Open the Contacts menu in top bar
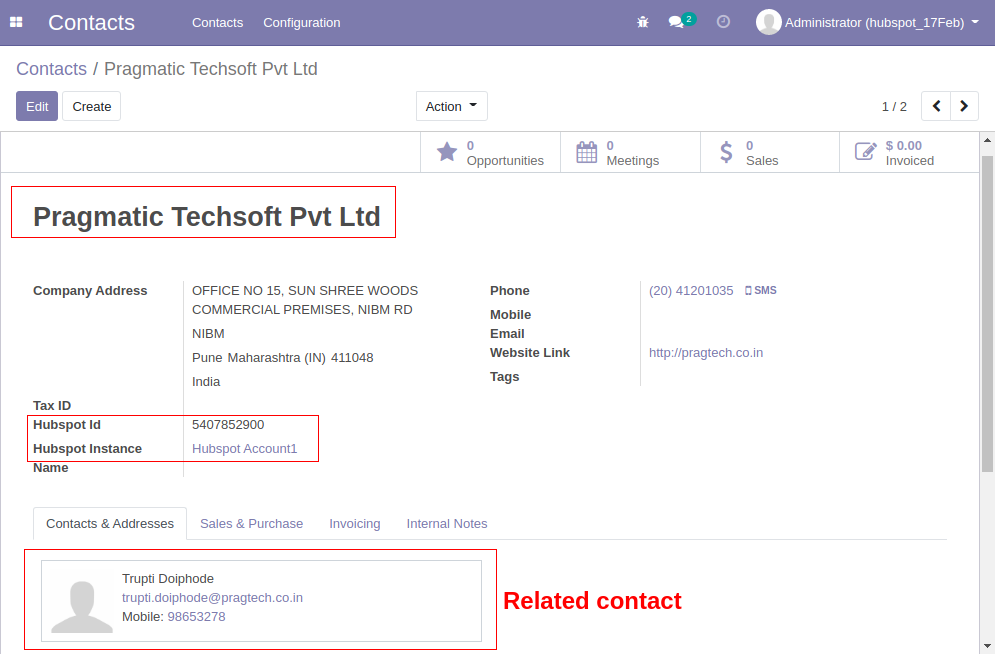The height and width of the screenshot is (654, 995). point(218,22)
